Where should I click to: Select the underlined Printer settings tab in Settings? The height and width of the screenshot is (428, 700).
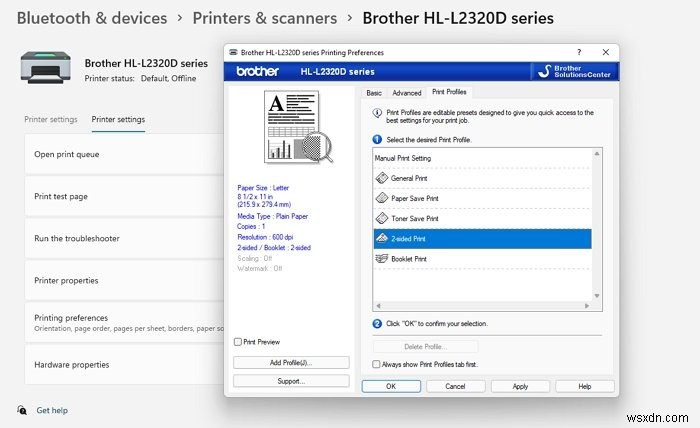(x=118, y=120)
